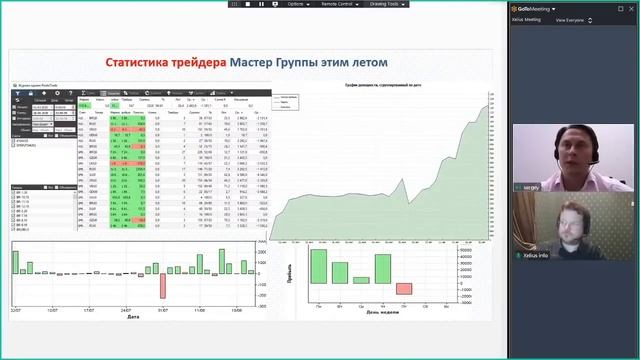Check Объединять box in tickers header

click(57, 187)
